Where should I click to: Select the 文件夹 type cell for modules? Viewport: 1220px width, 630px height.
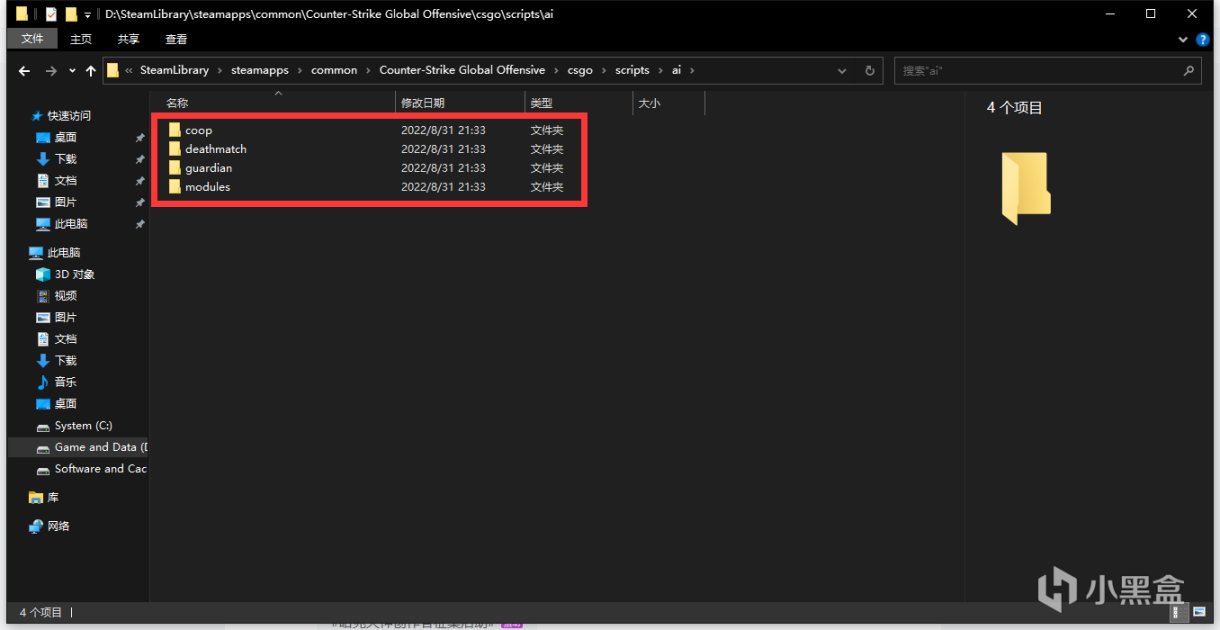(x=547, y=187)
